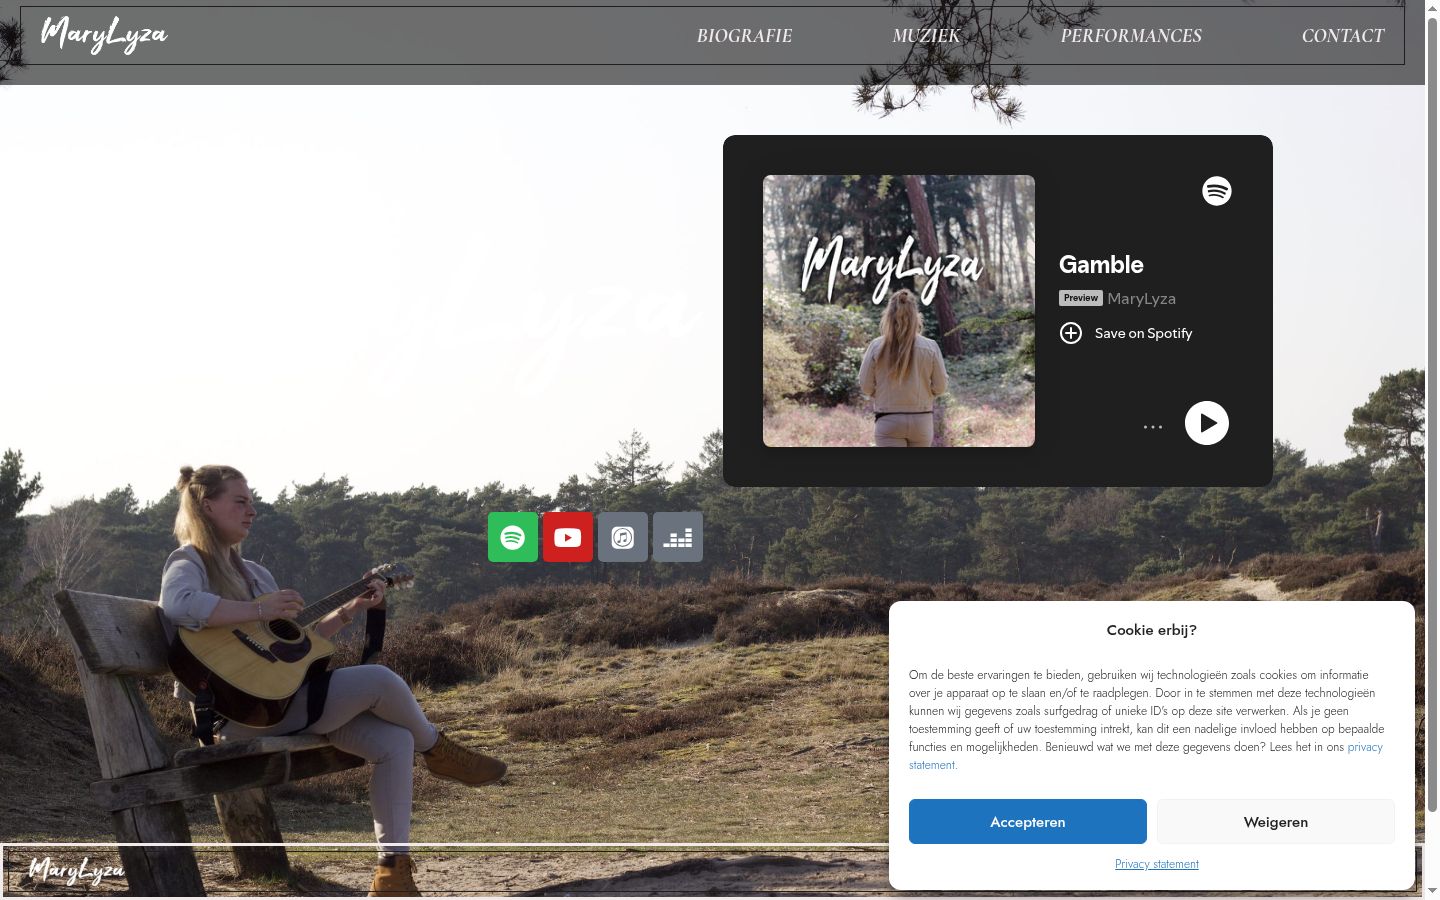The height and width of the screenshot is (900, 1440).
Task: Click the Gamble song title
Action: click(x=1101, y=265)
